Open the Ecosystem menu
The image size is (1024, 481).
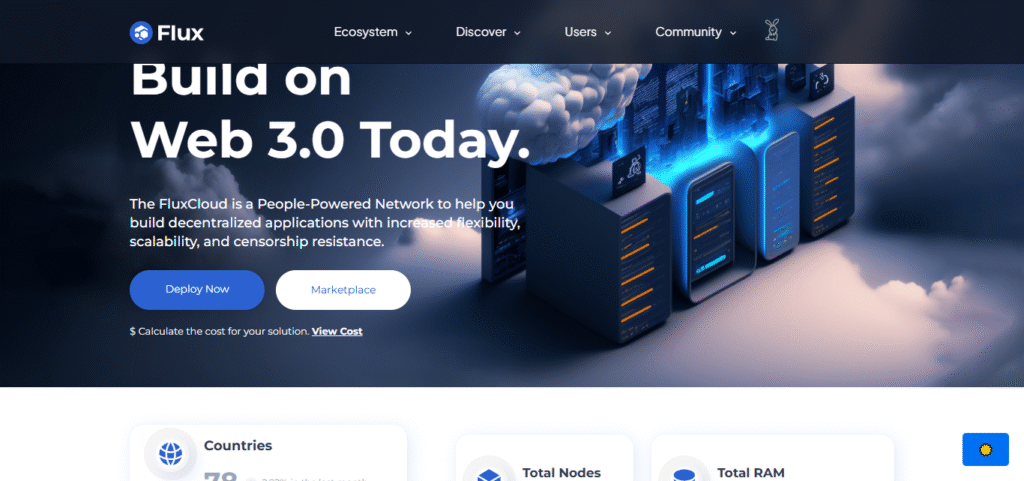366,32
